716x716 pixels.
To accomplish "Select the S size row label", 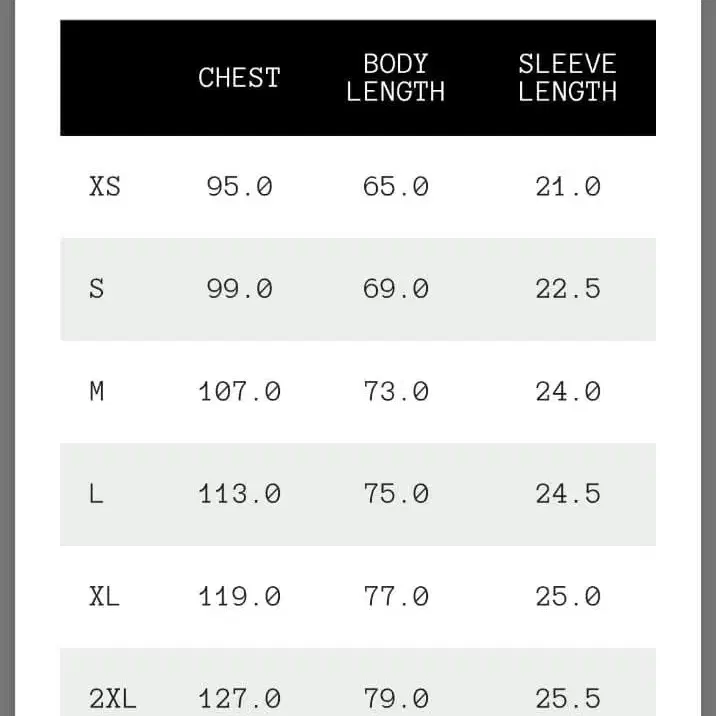I will (97, 289).
